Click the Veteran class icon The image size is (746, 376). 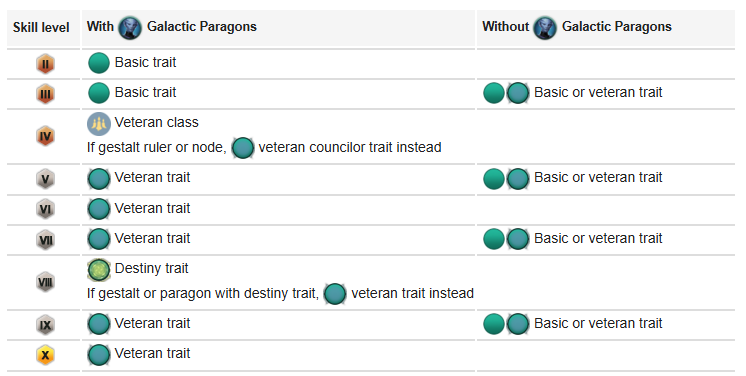tap(99, 123)
